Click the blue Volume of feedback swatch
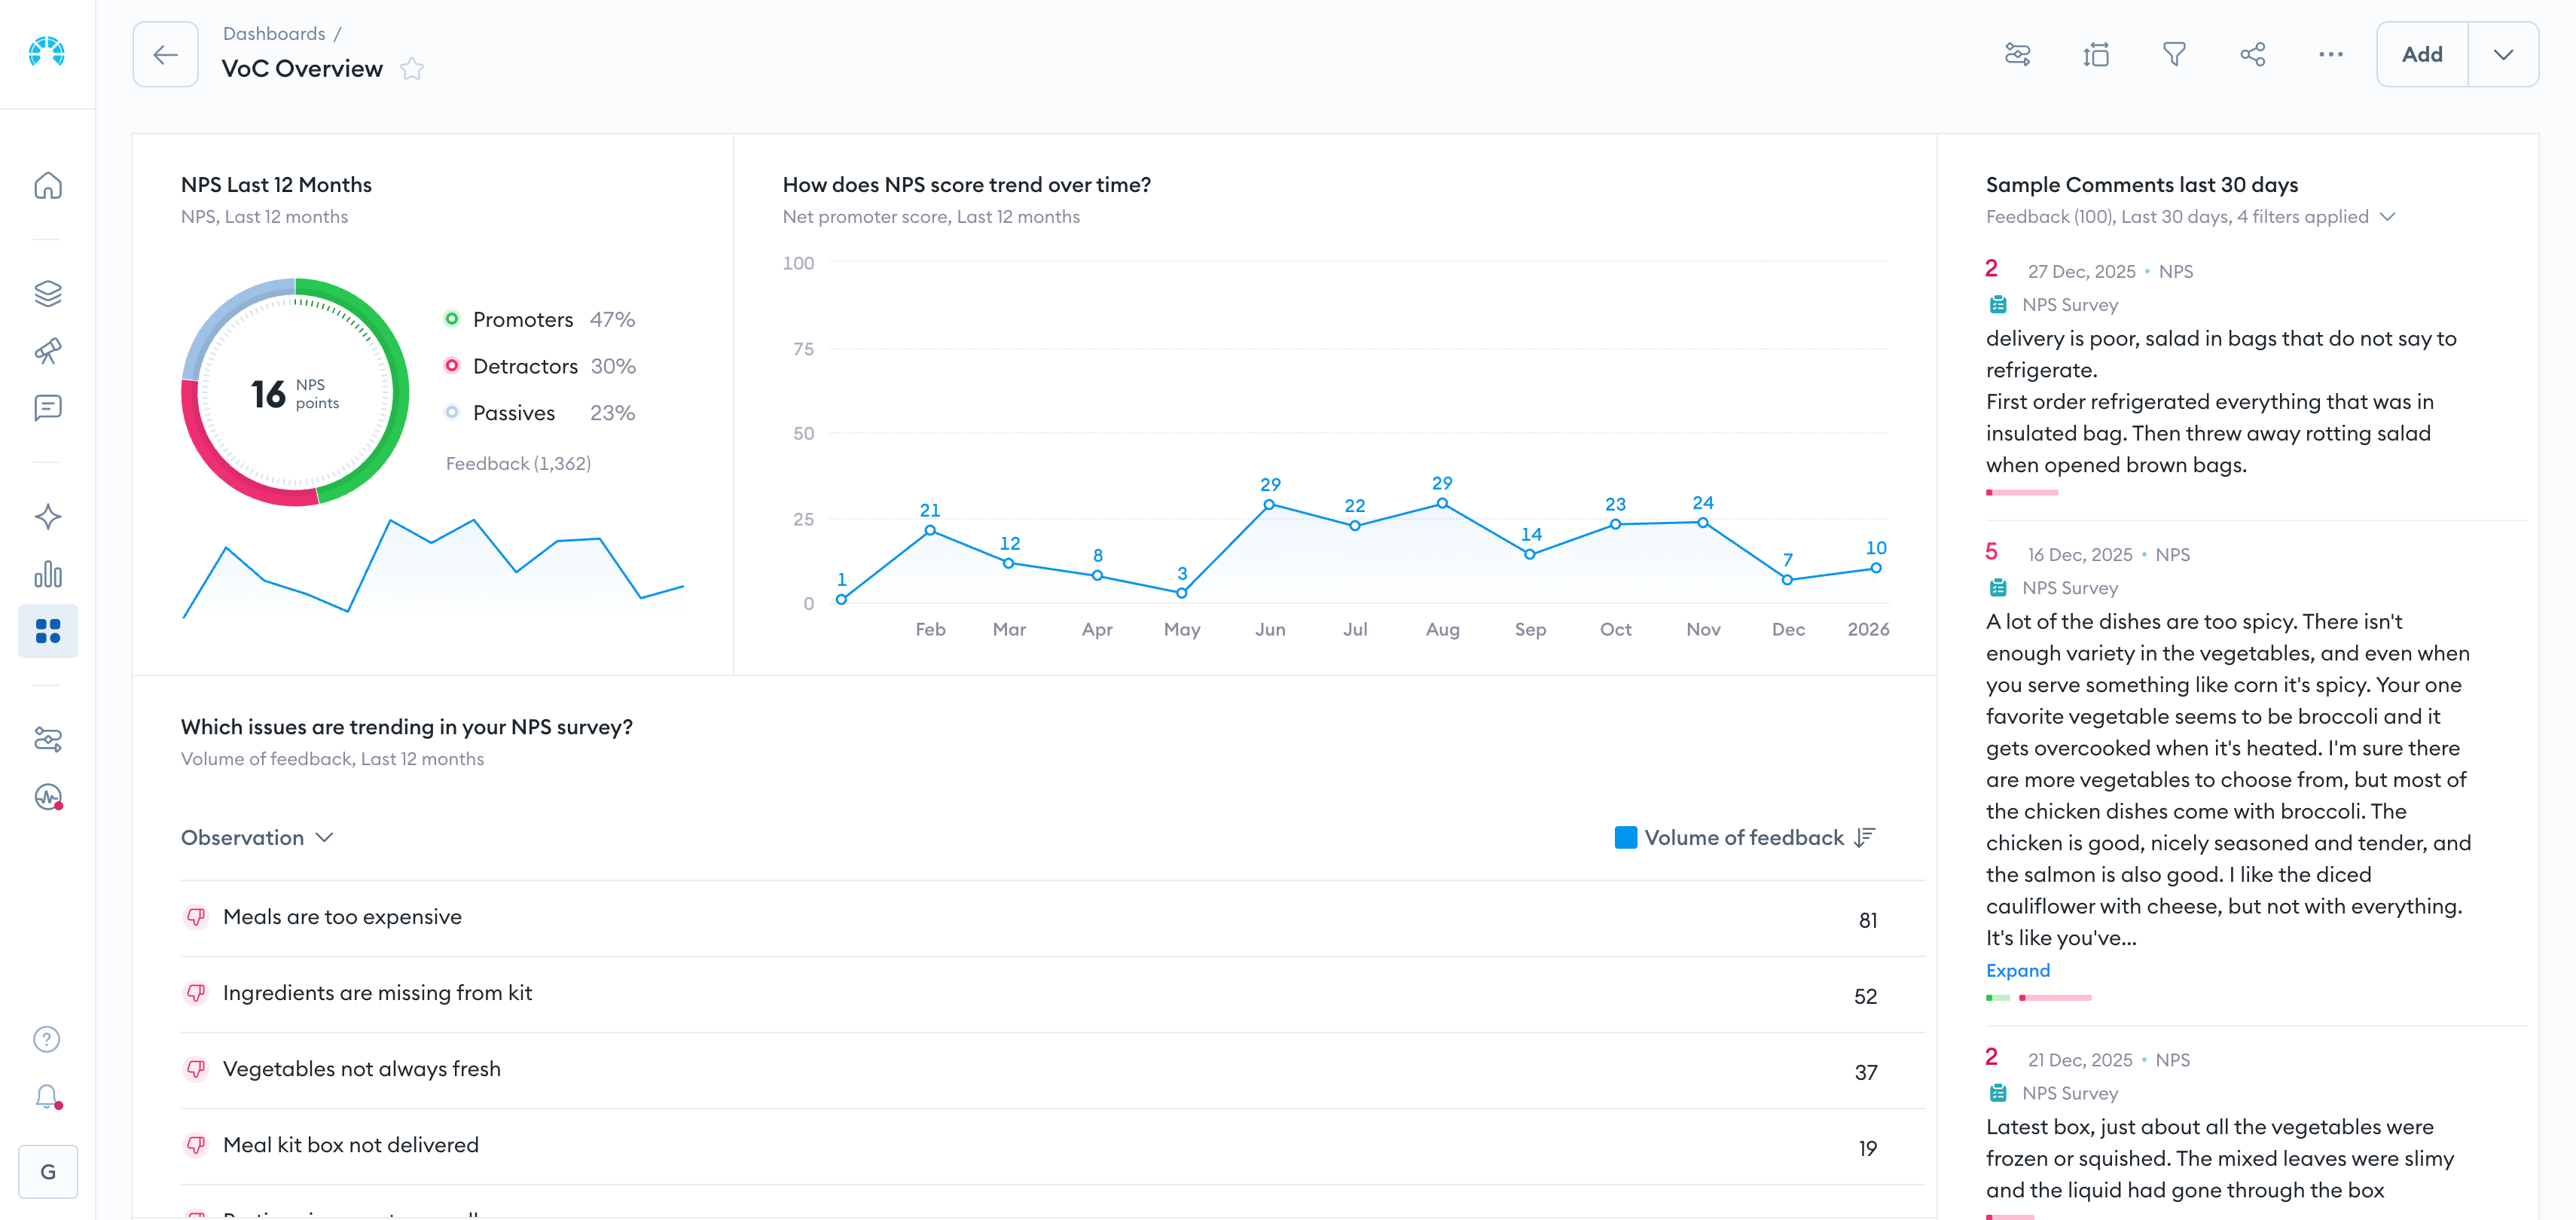Image resolution: width=2576 pixels, height=1220 pixels. pyautogui.click(x=1625, y=838)
